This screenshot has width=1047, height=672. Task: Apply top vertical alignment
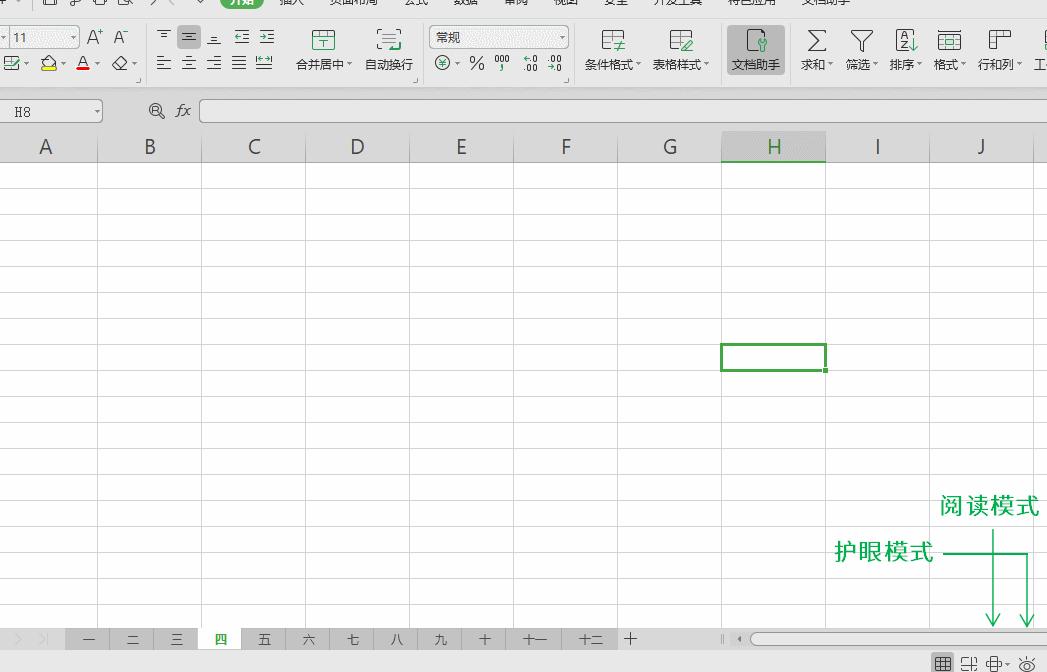(x=164, y=37)
